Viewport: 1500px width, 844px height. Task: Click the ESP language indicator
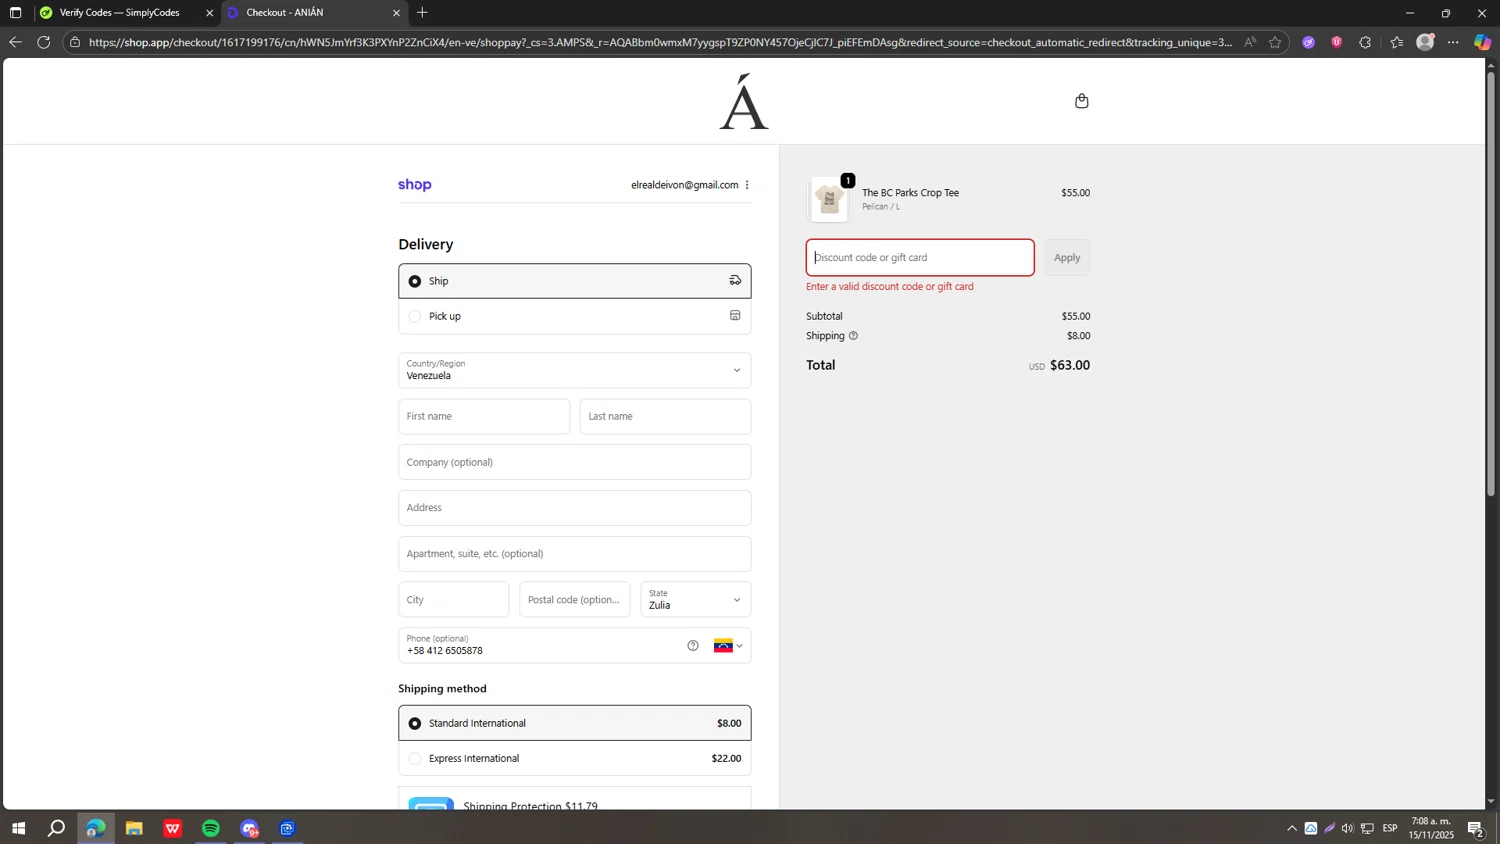point(1390,829)
